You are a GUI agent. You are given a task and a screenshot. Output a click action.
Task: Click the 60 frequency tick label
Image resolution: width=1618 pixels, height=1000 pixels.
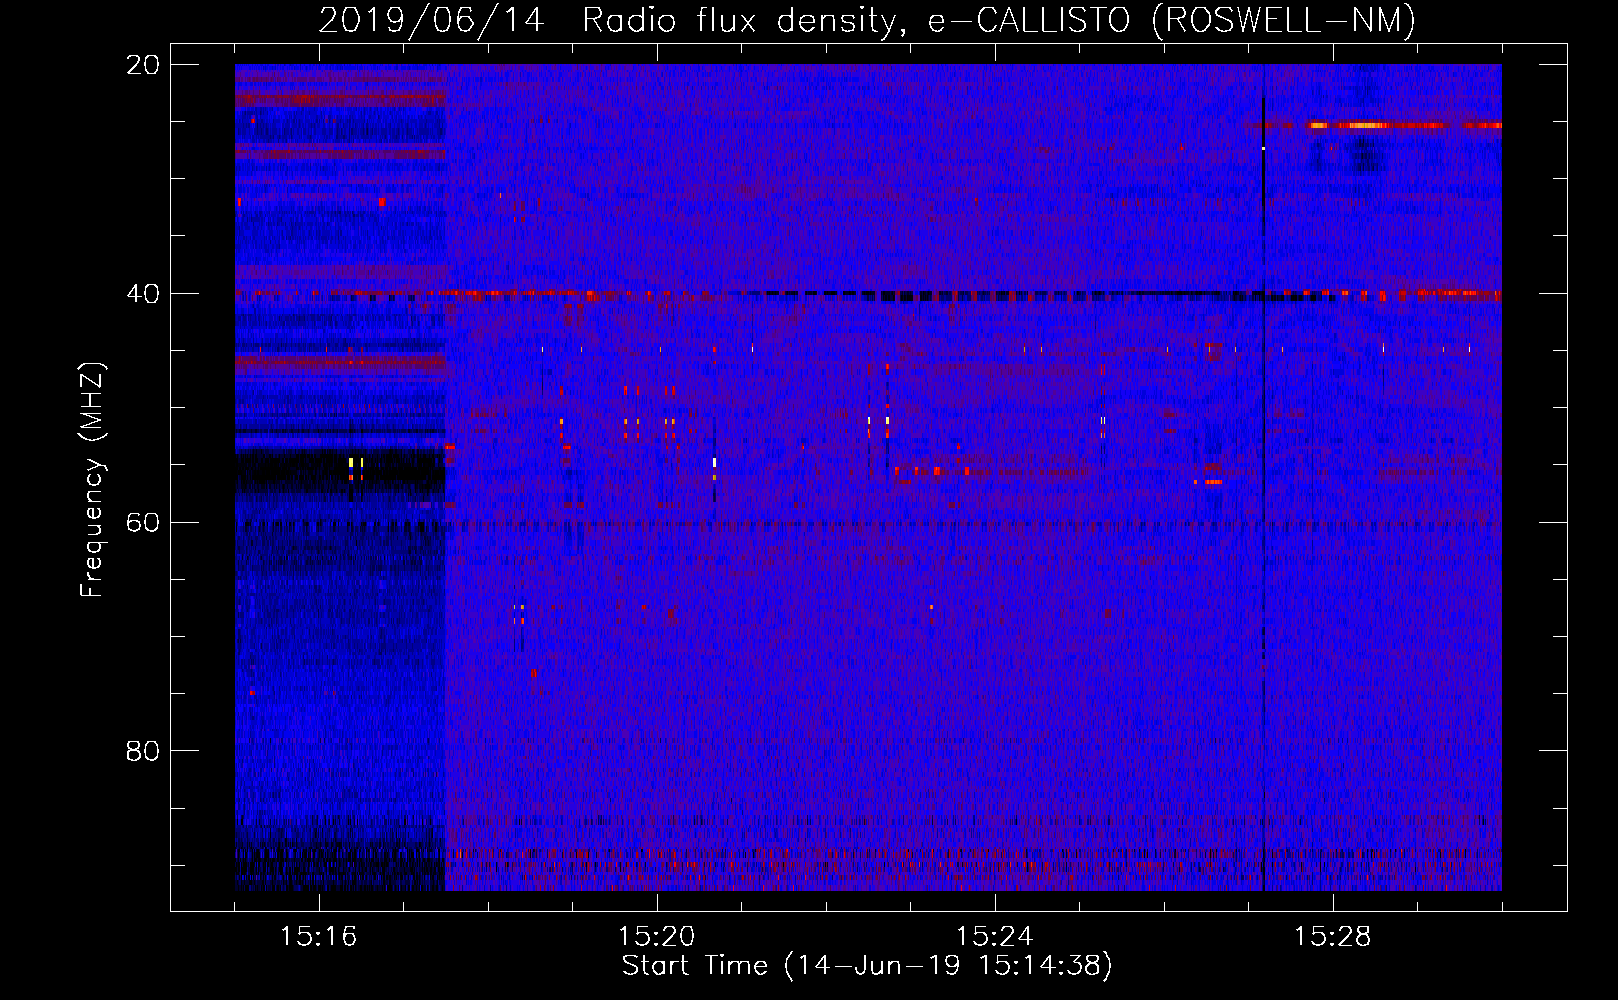click(143, 522)
